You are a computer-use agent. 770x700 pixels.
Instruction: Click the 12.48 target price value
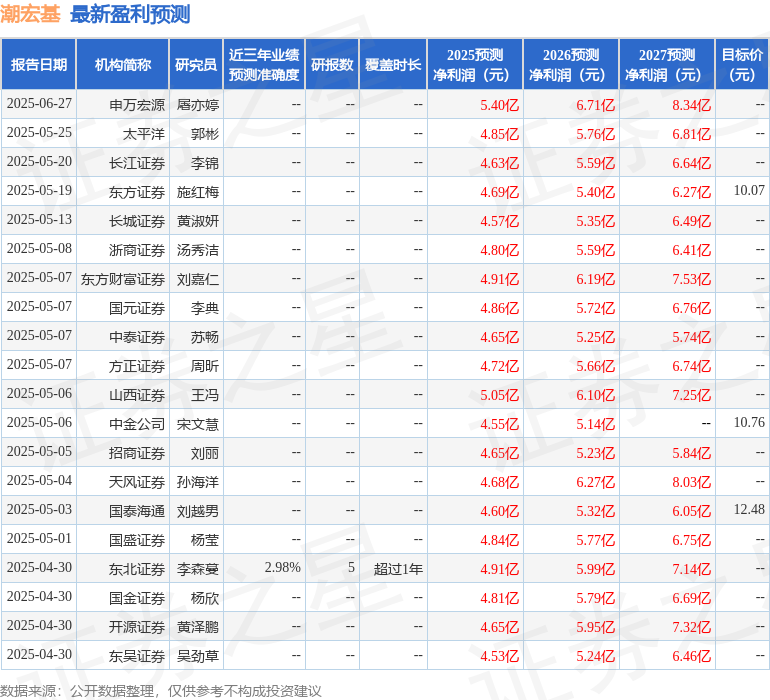749,509
